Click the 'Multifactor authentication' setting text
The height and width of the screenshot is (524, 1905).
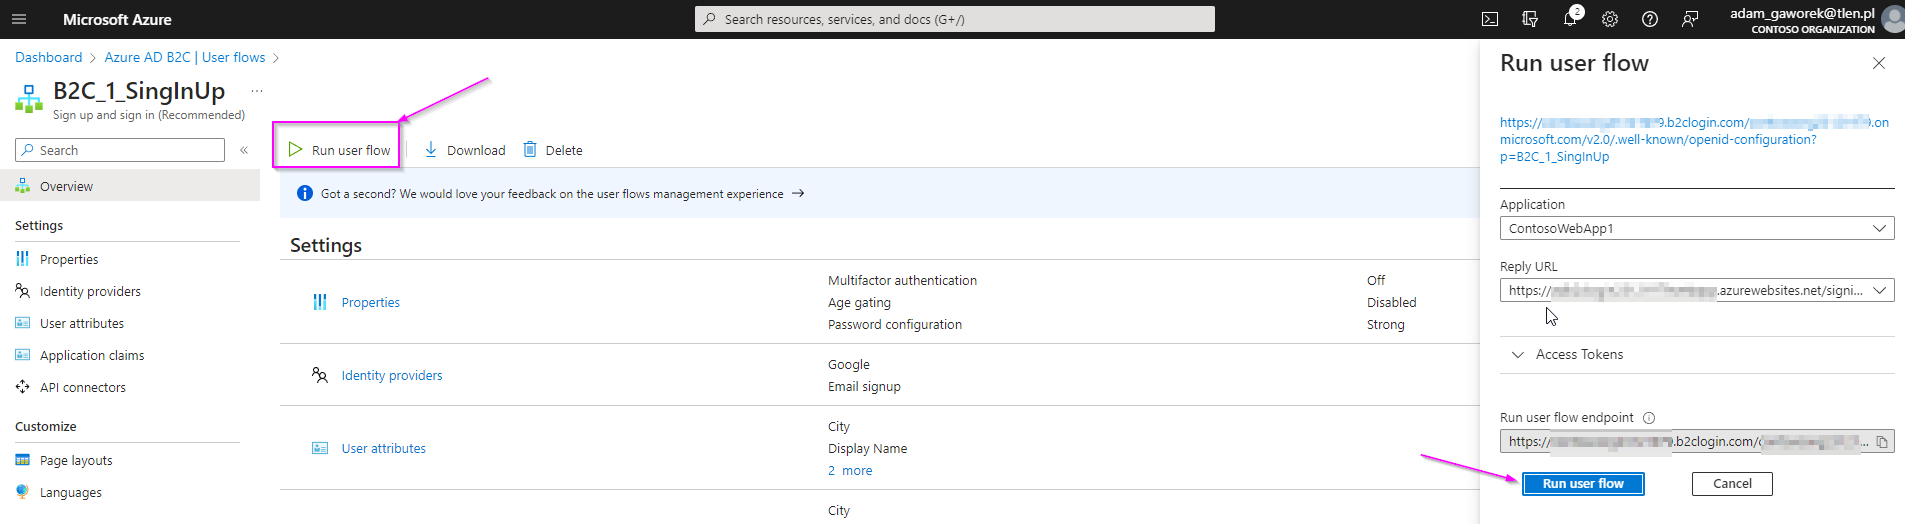902,281
